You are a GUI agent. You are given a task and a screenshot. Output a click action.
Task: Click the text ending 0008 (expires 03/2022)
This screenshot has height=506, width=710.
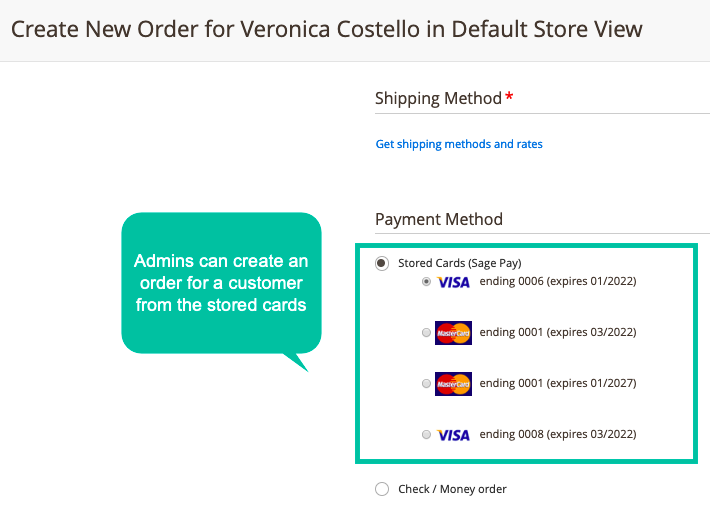pos(558,434)
